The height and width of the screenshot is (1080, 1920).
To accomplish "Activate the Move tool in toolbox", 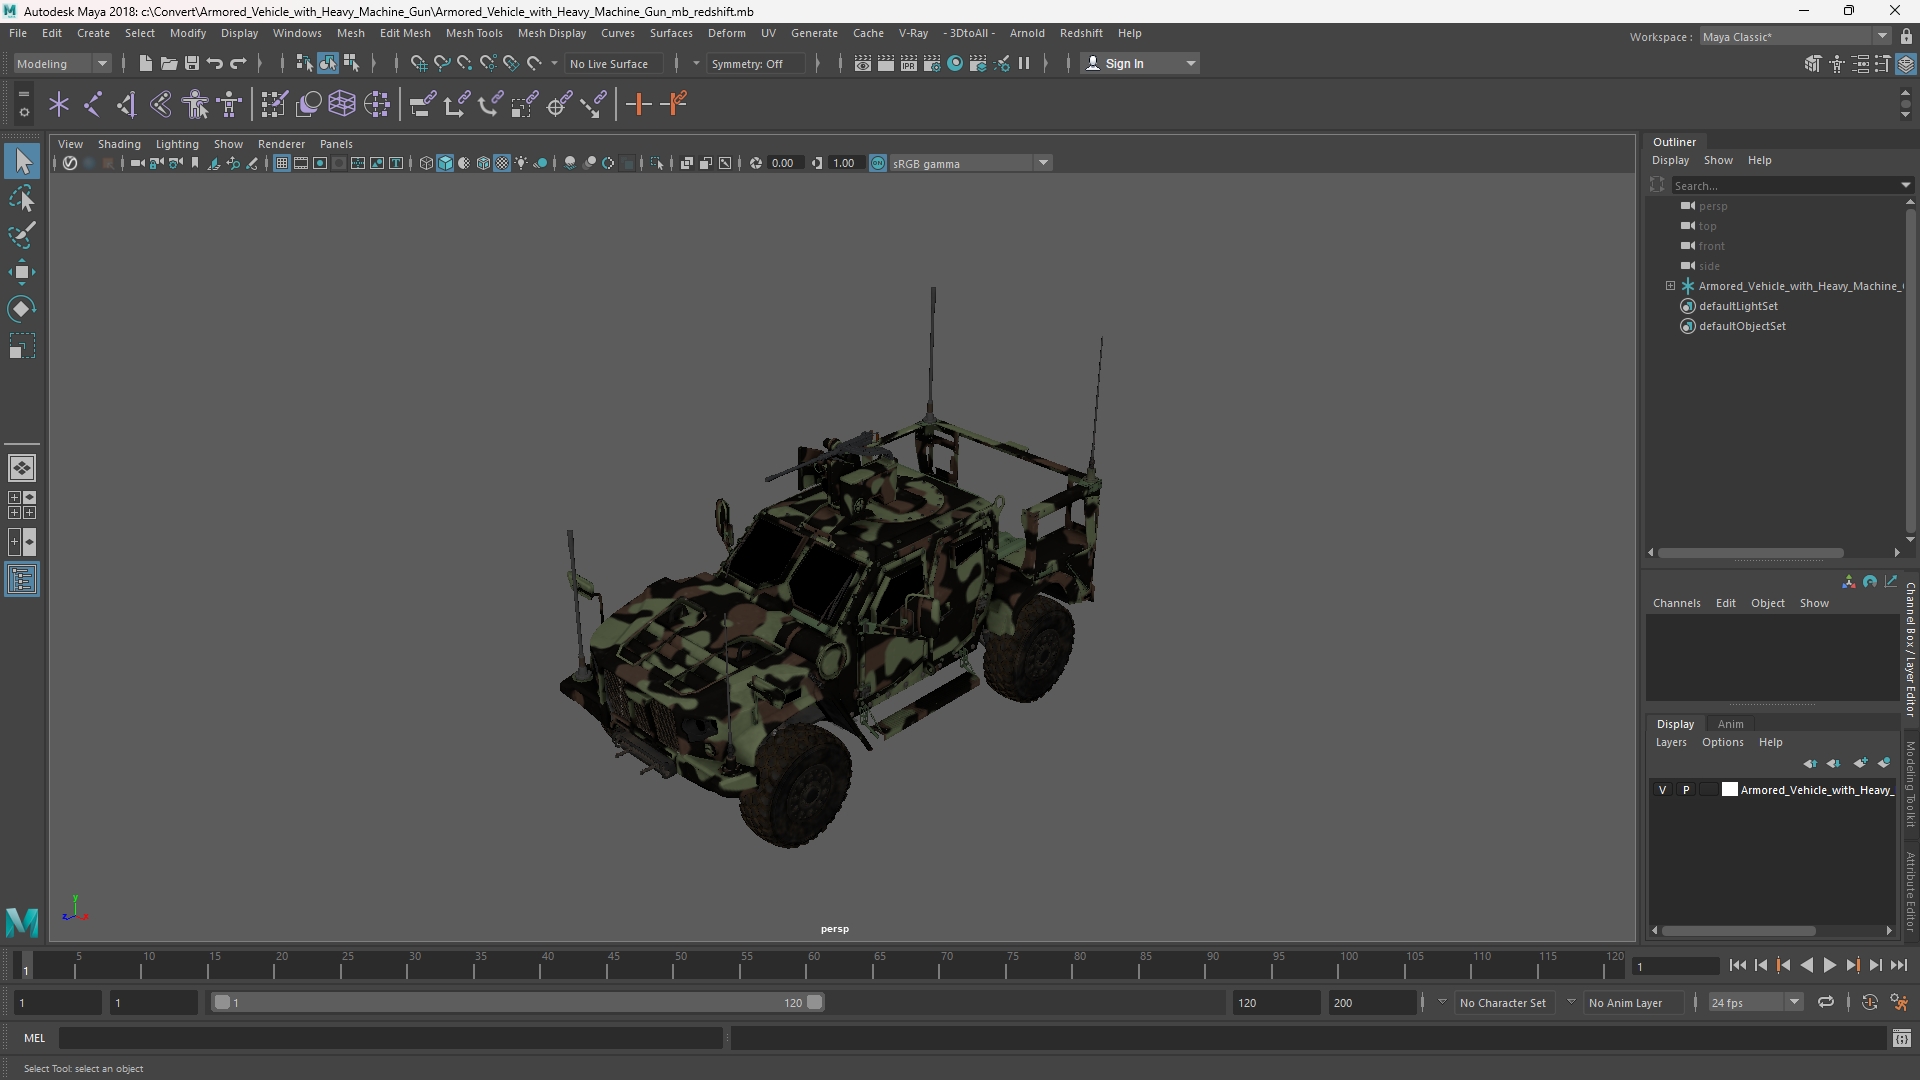I will [22, 272].
